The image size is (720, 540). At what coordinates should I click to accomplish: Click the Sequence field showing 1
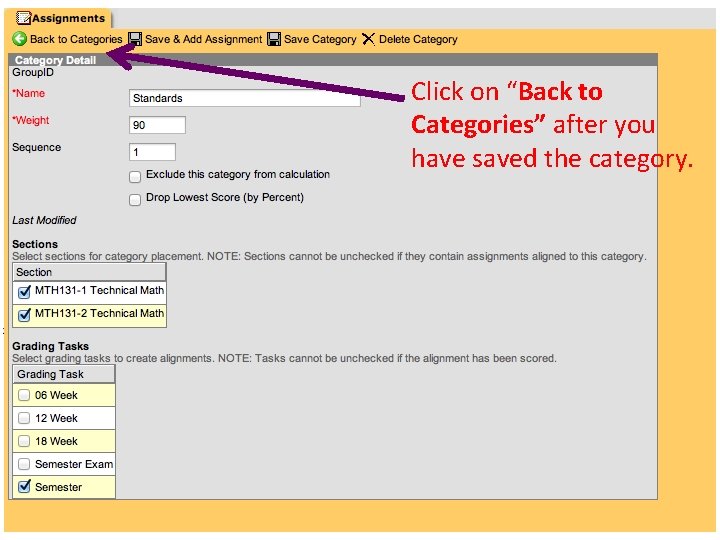click(152, 152)
